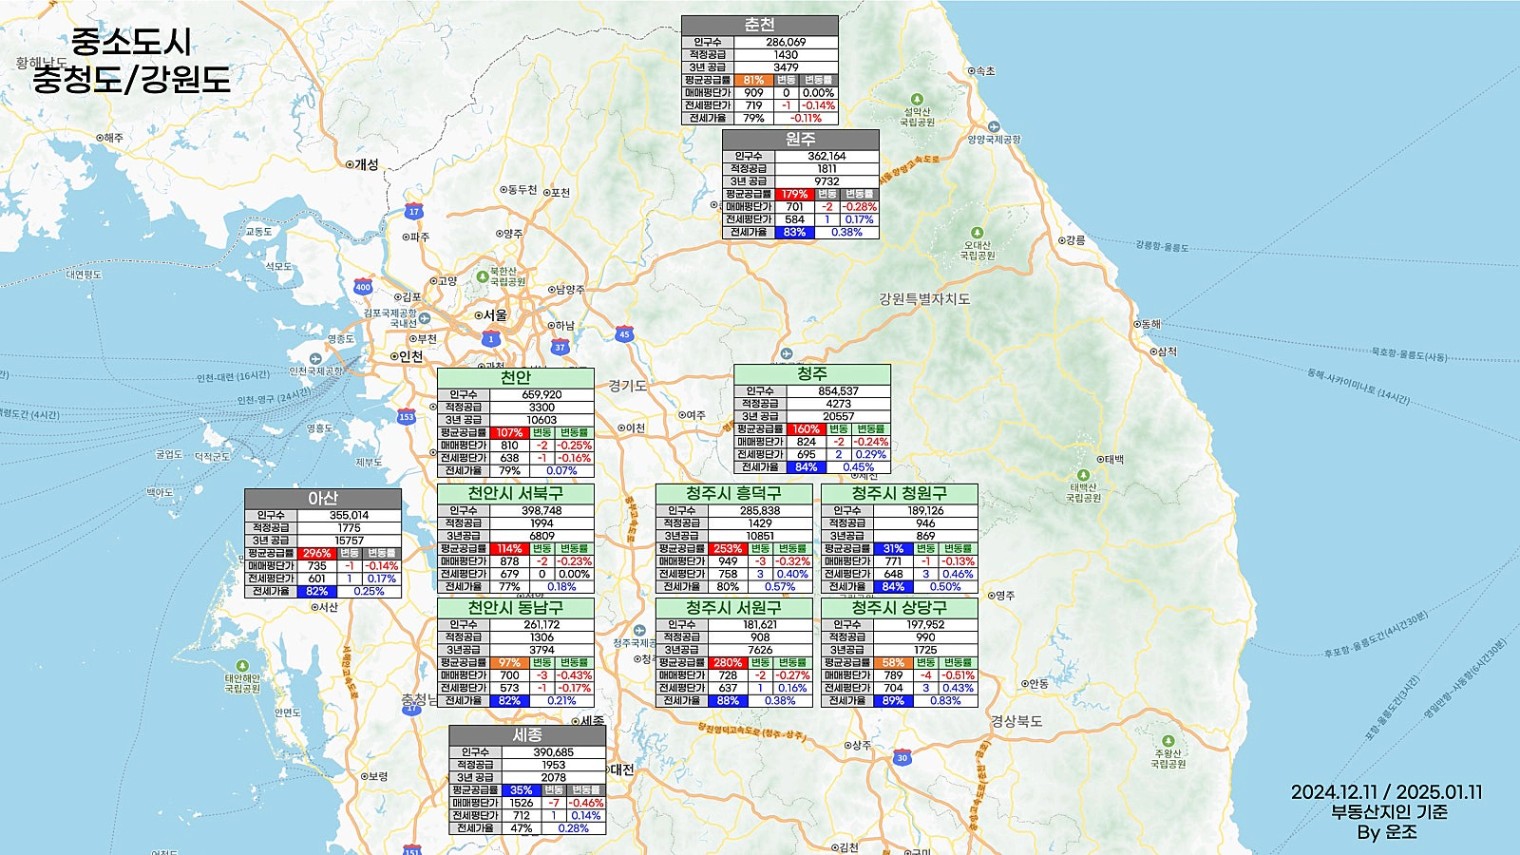Click the Yangyang International Airport plane icon
Screen dimensions: 1520x855
pos(993,127)
